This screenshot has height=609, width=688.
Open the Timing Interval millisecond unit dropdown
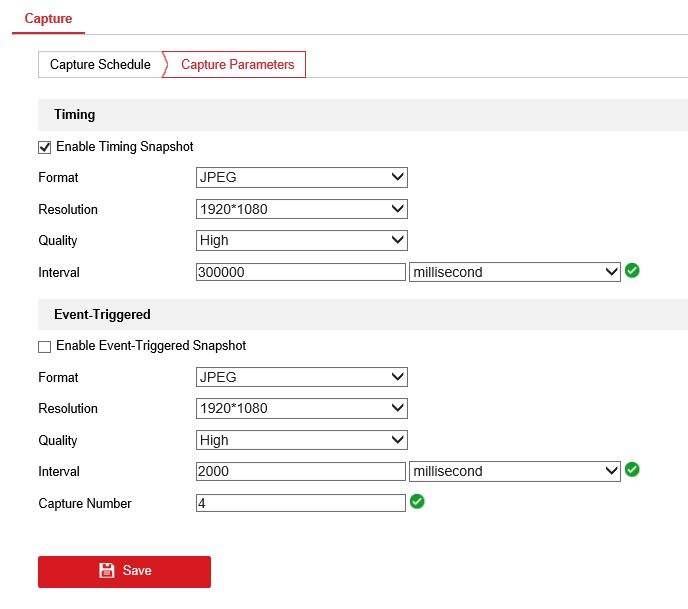click(514, 272)
